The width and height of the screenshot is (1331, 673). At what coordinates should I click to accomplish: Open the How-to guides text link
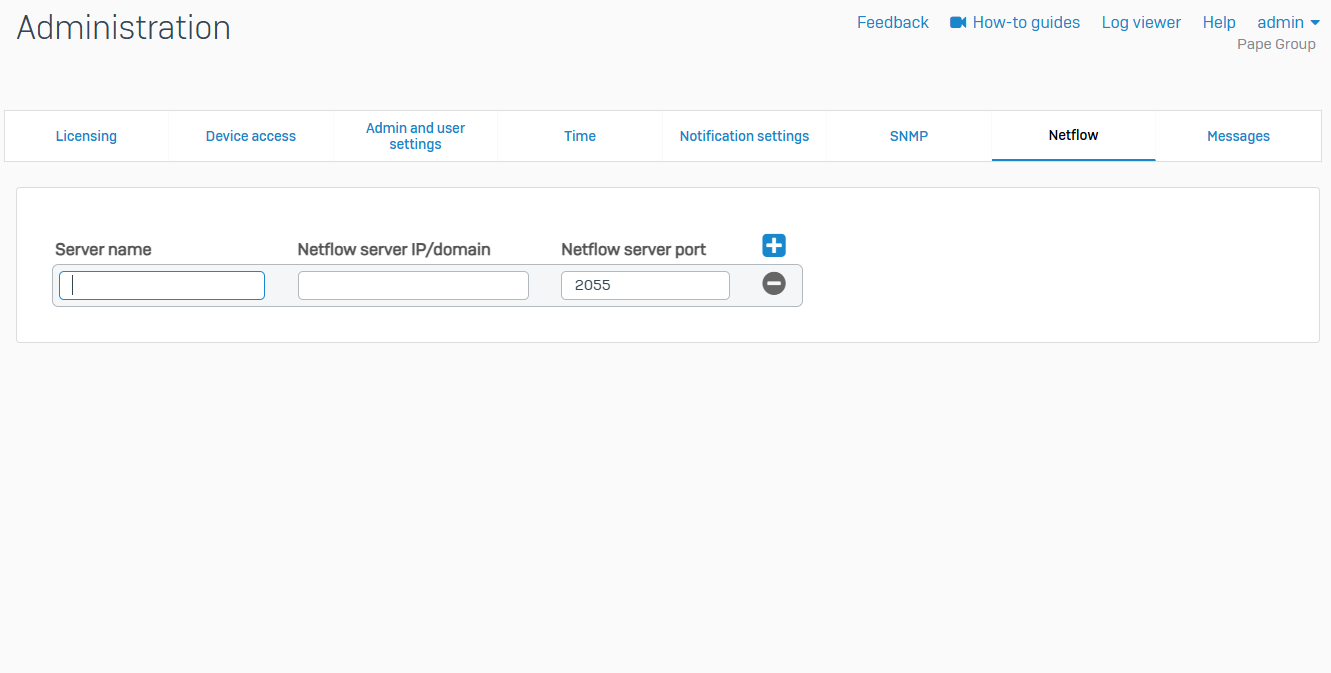(1026, 22)
